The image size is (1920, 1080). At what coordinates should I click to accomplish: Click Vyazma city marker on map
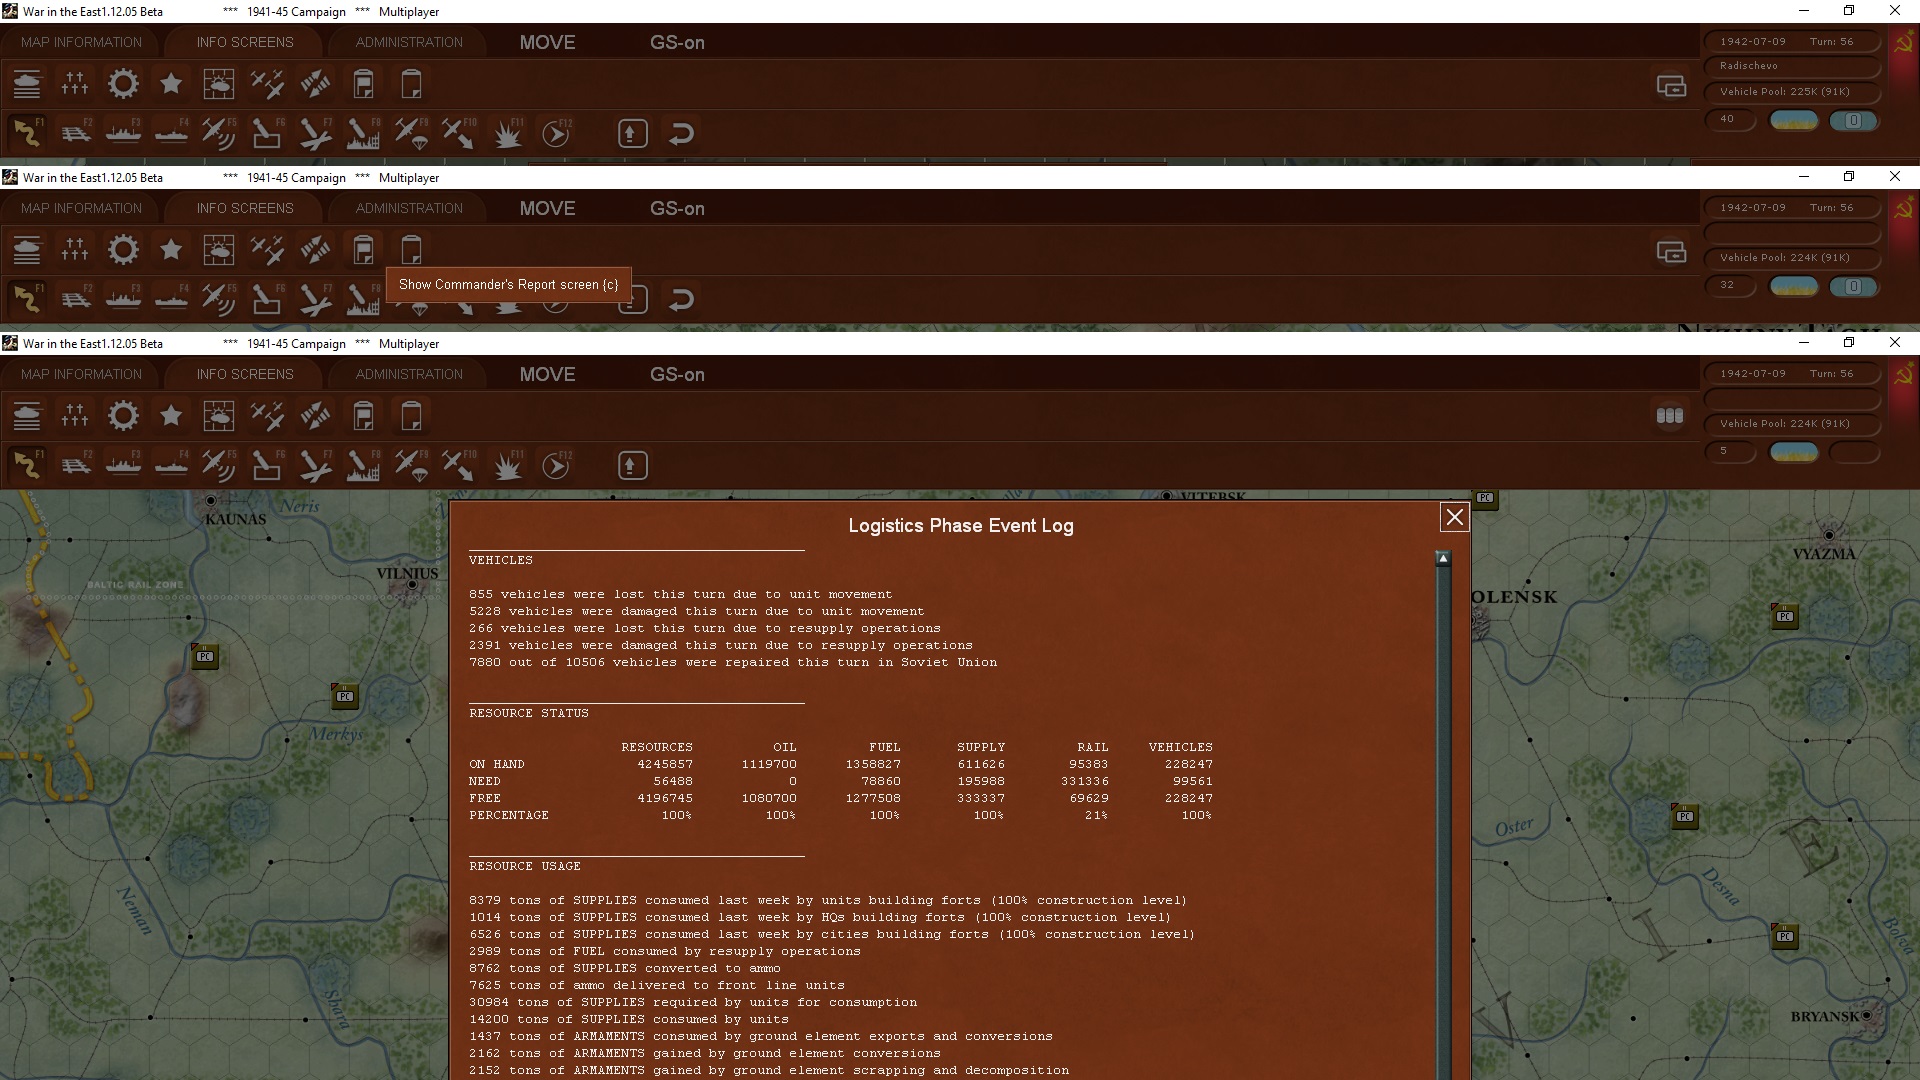[1829, 536]
